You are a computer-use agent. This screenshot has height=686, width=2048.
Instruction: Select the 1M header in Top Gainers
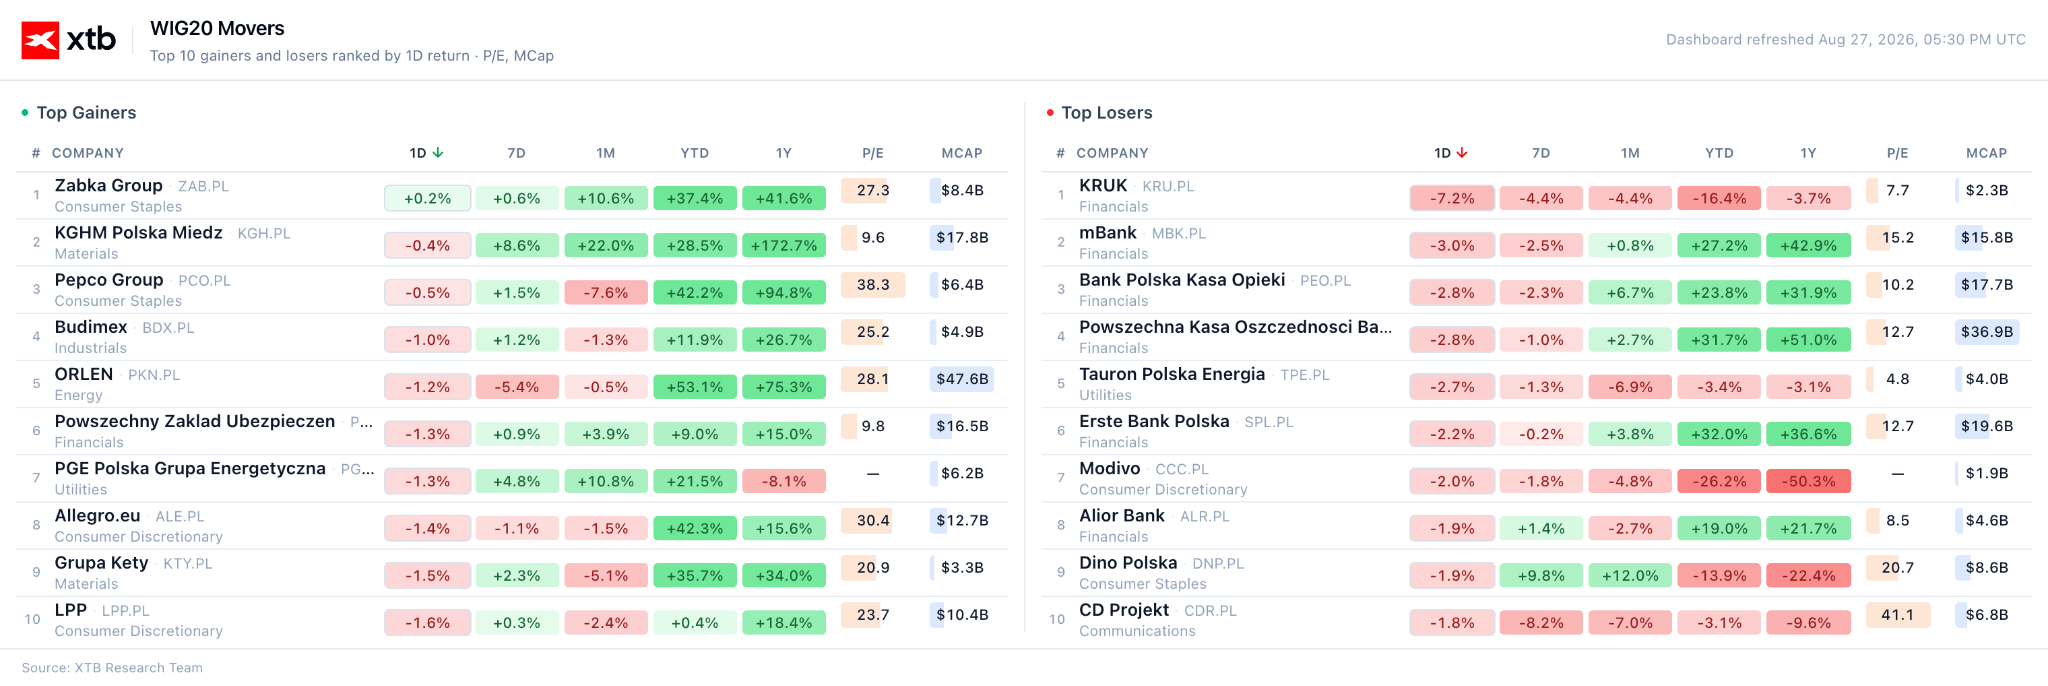[x=606, y=153]
